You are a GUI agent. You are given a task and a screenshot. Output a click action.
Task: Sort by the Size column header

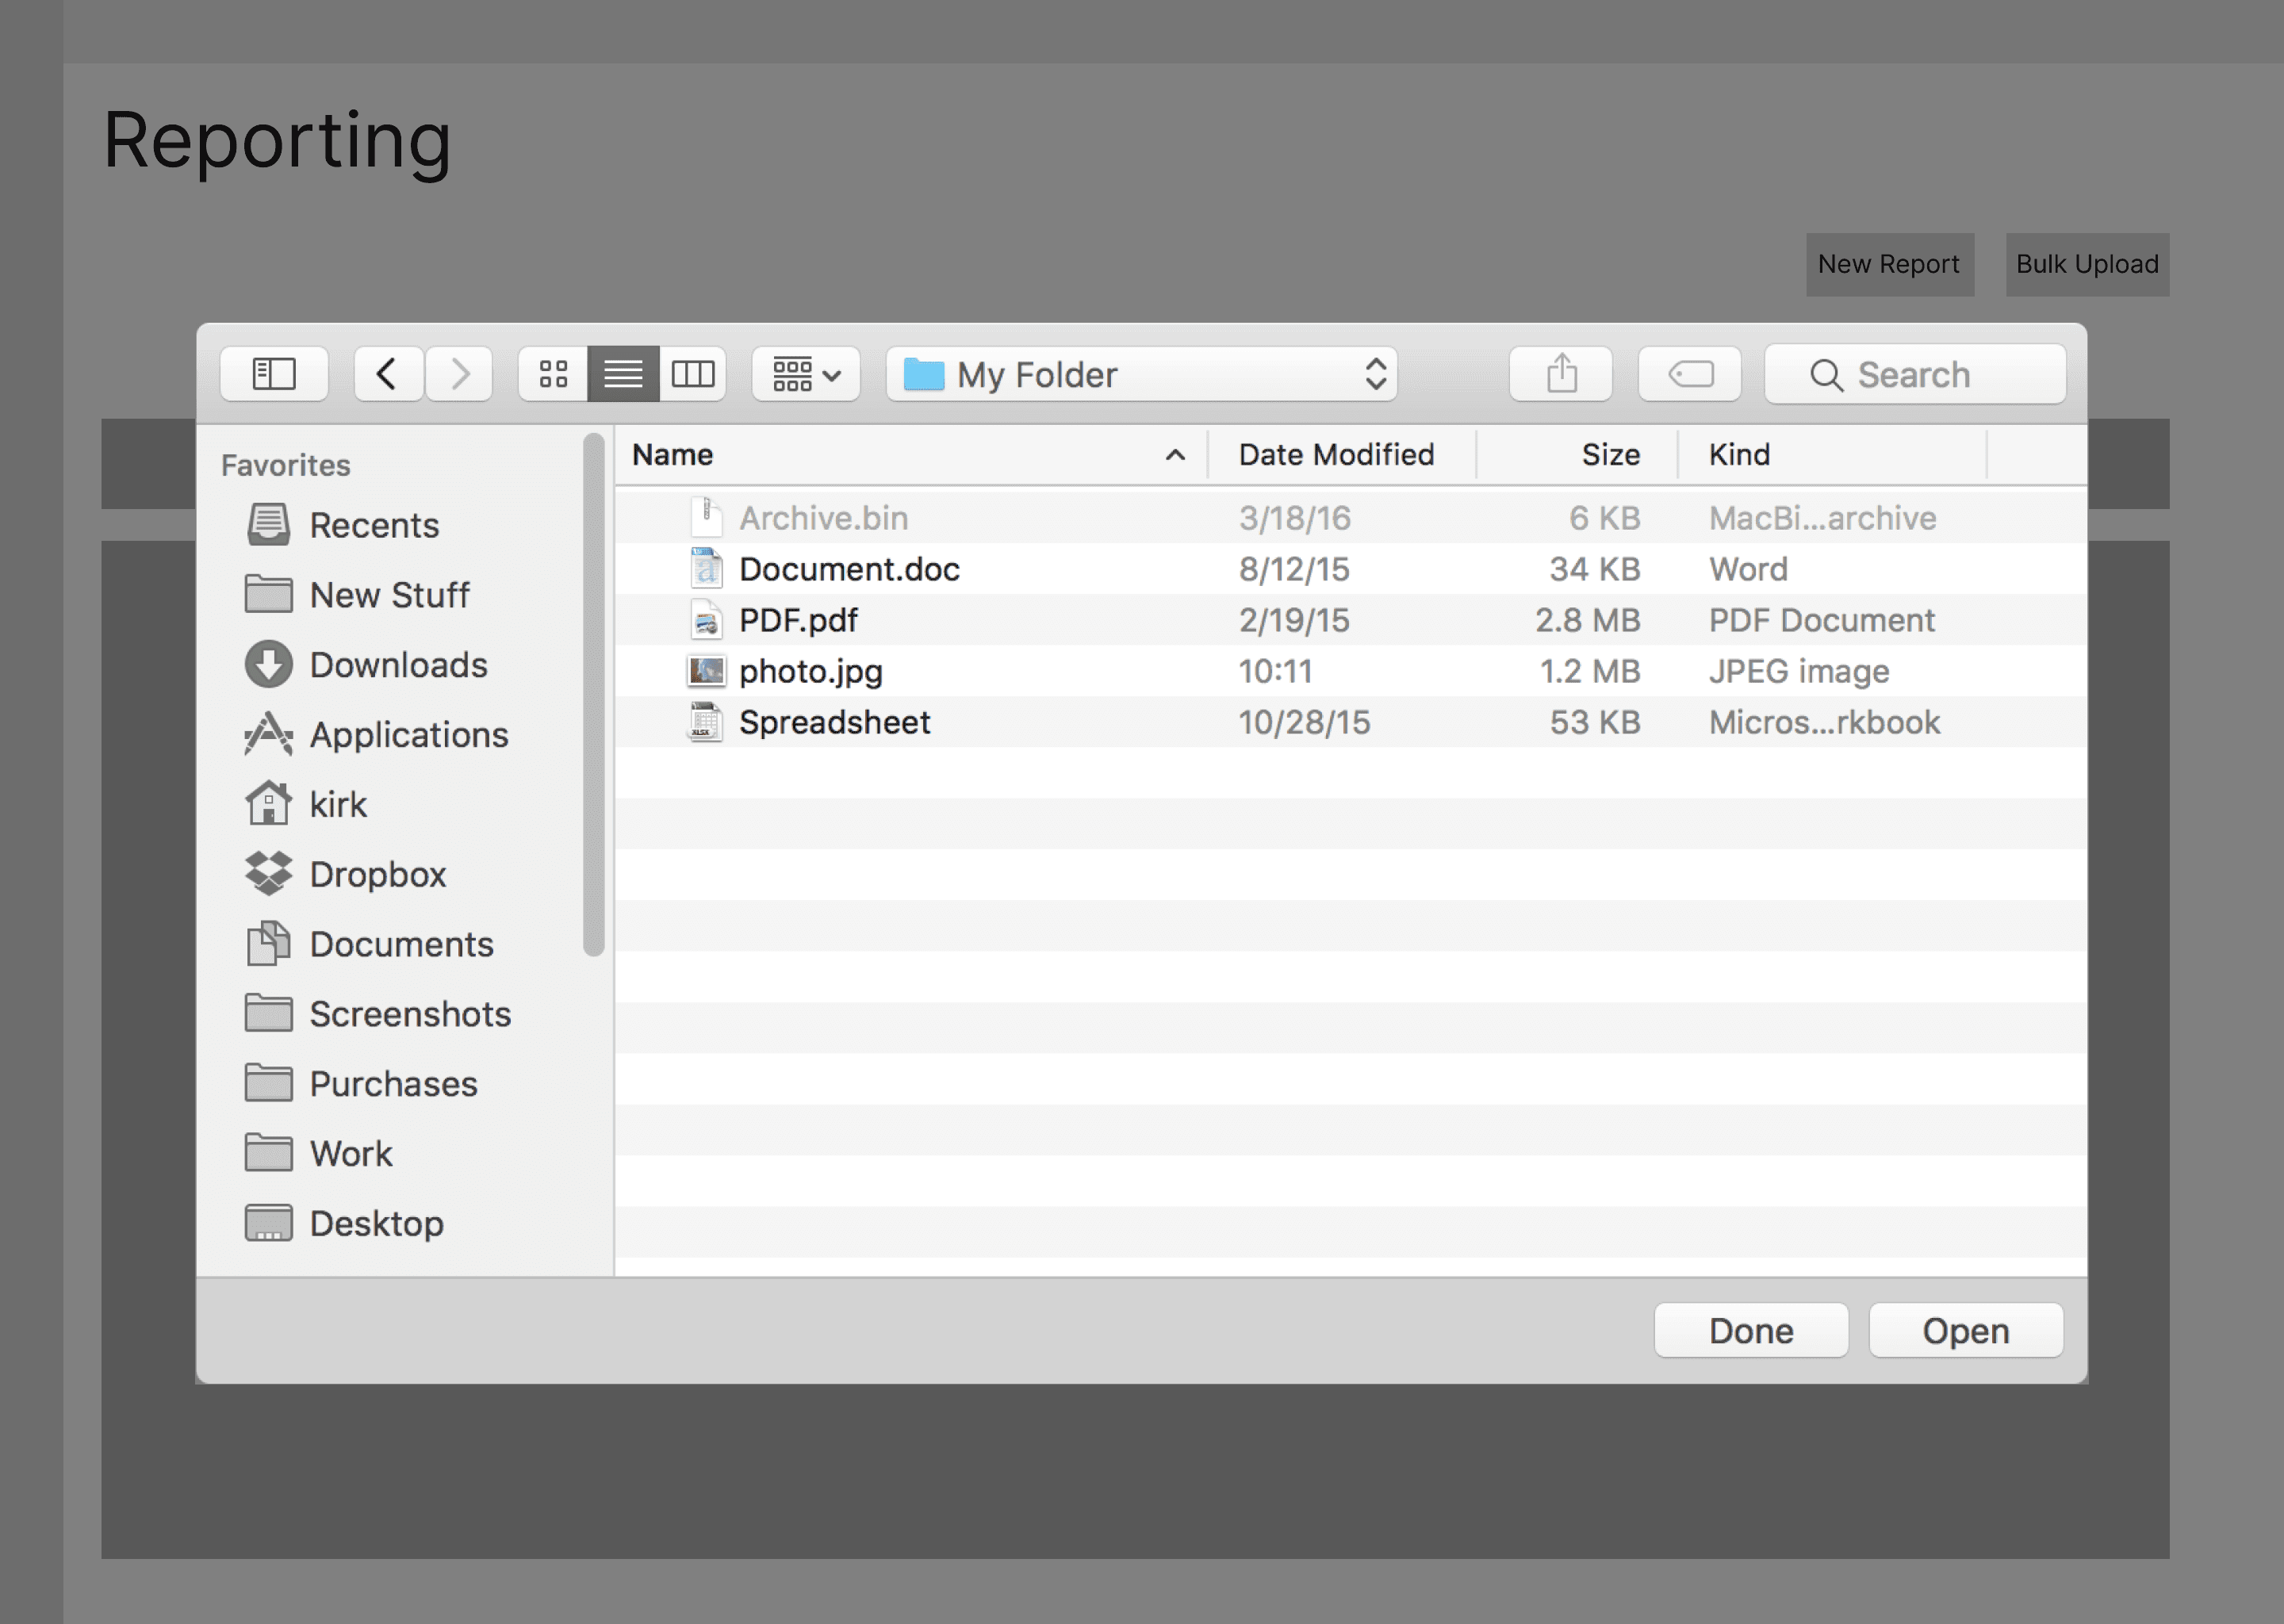tap(1608, 455)
